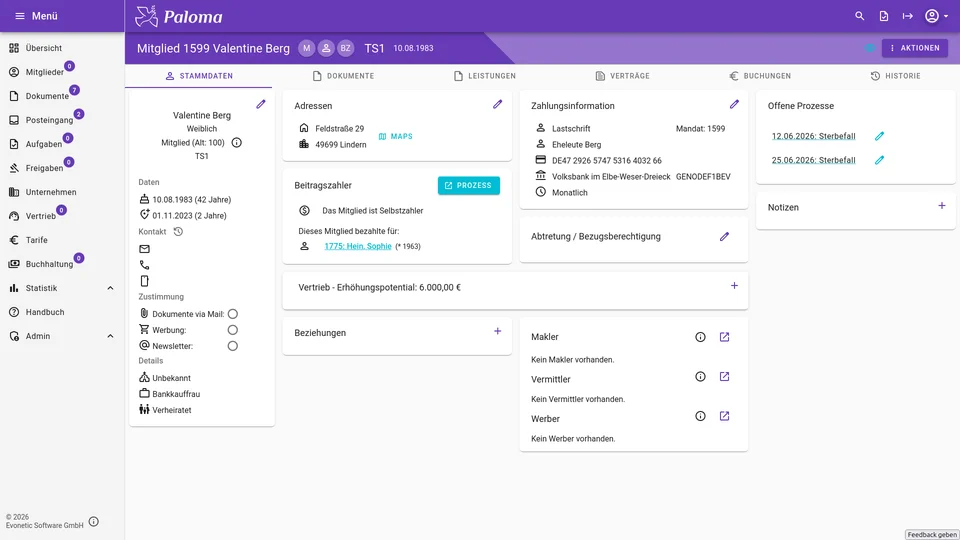Click the M badge next to member name
Viewport: 960px width, 540px height.
pyautogui.click(x=307, y=48)
